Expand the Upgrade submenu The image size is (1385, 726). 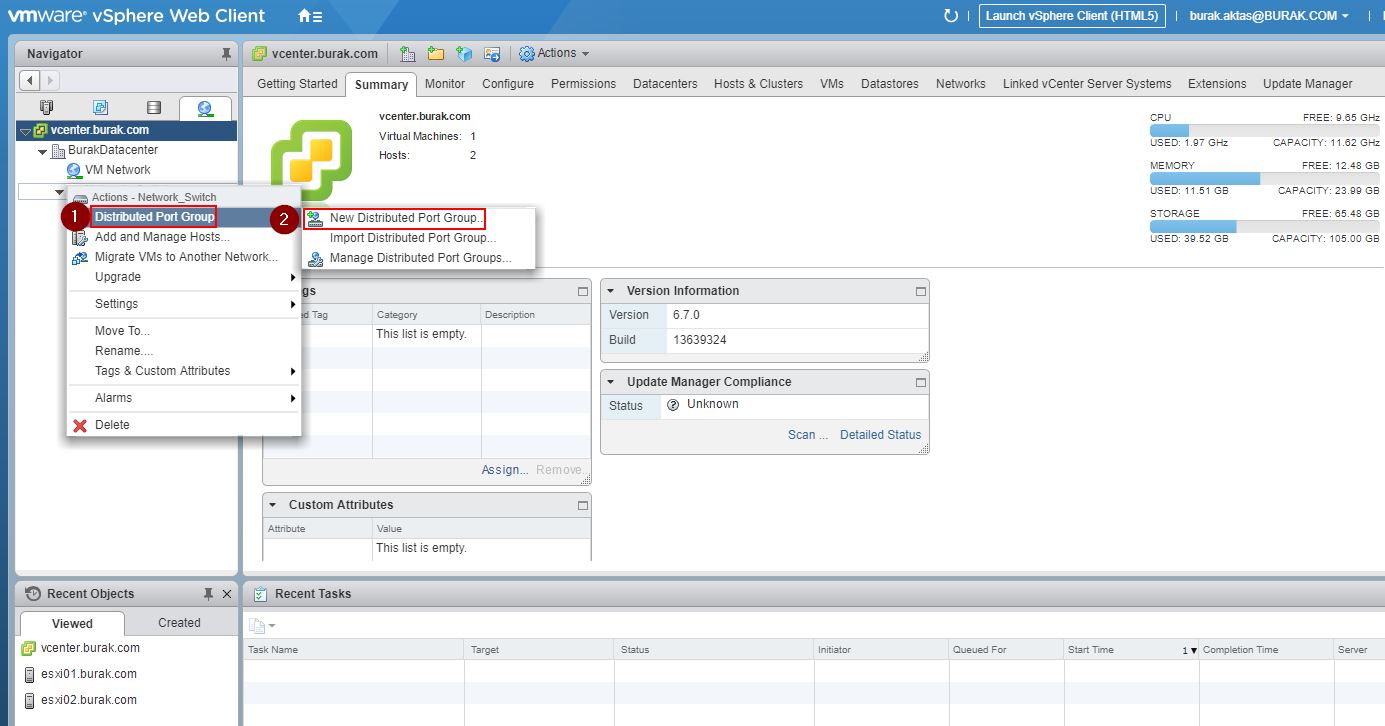click(293, 277)
